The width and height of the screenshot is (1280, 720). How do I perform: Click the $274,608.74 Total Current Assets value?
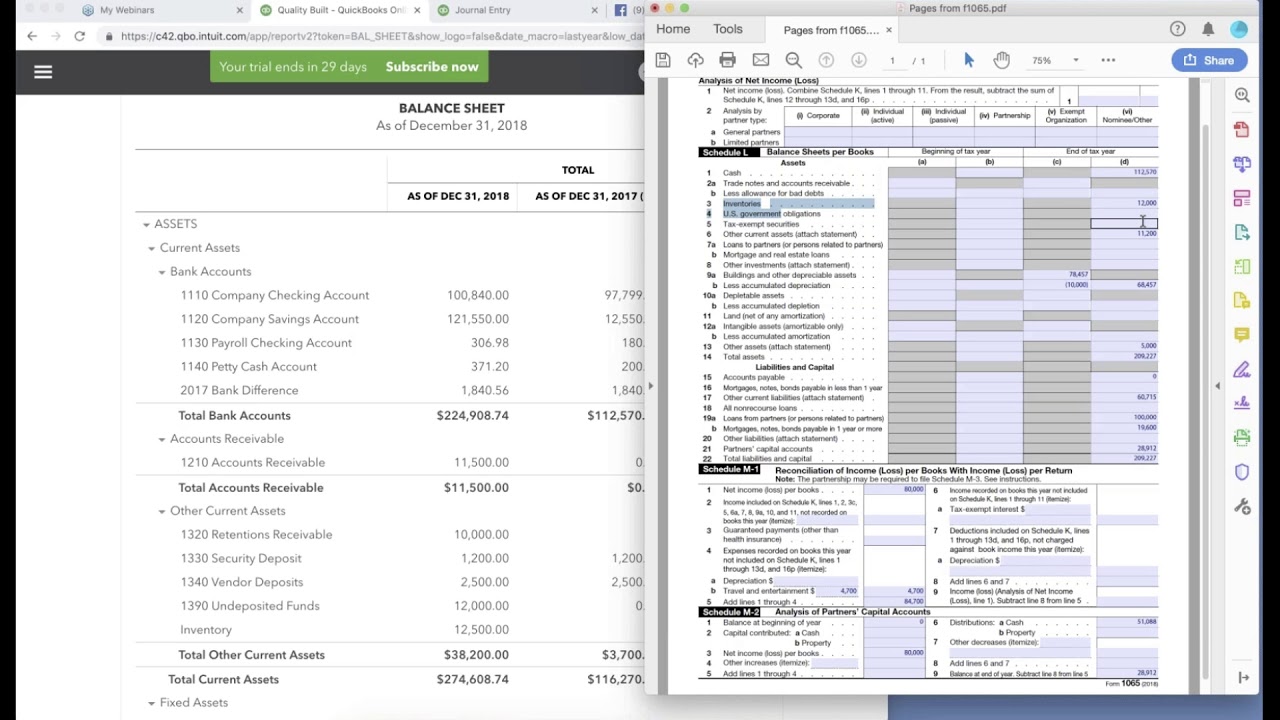click(x=472, y=679)
